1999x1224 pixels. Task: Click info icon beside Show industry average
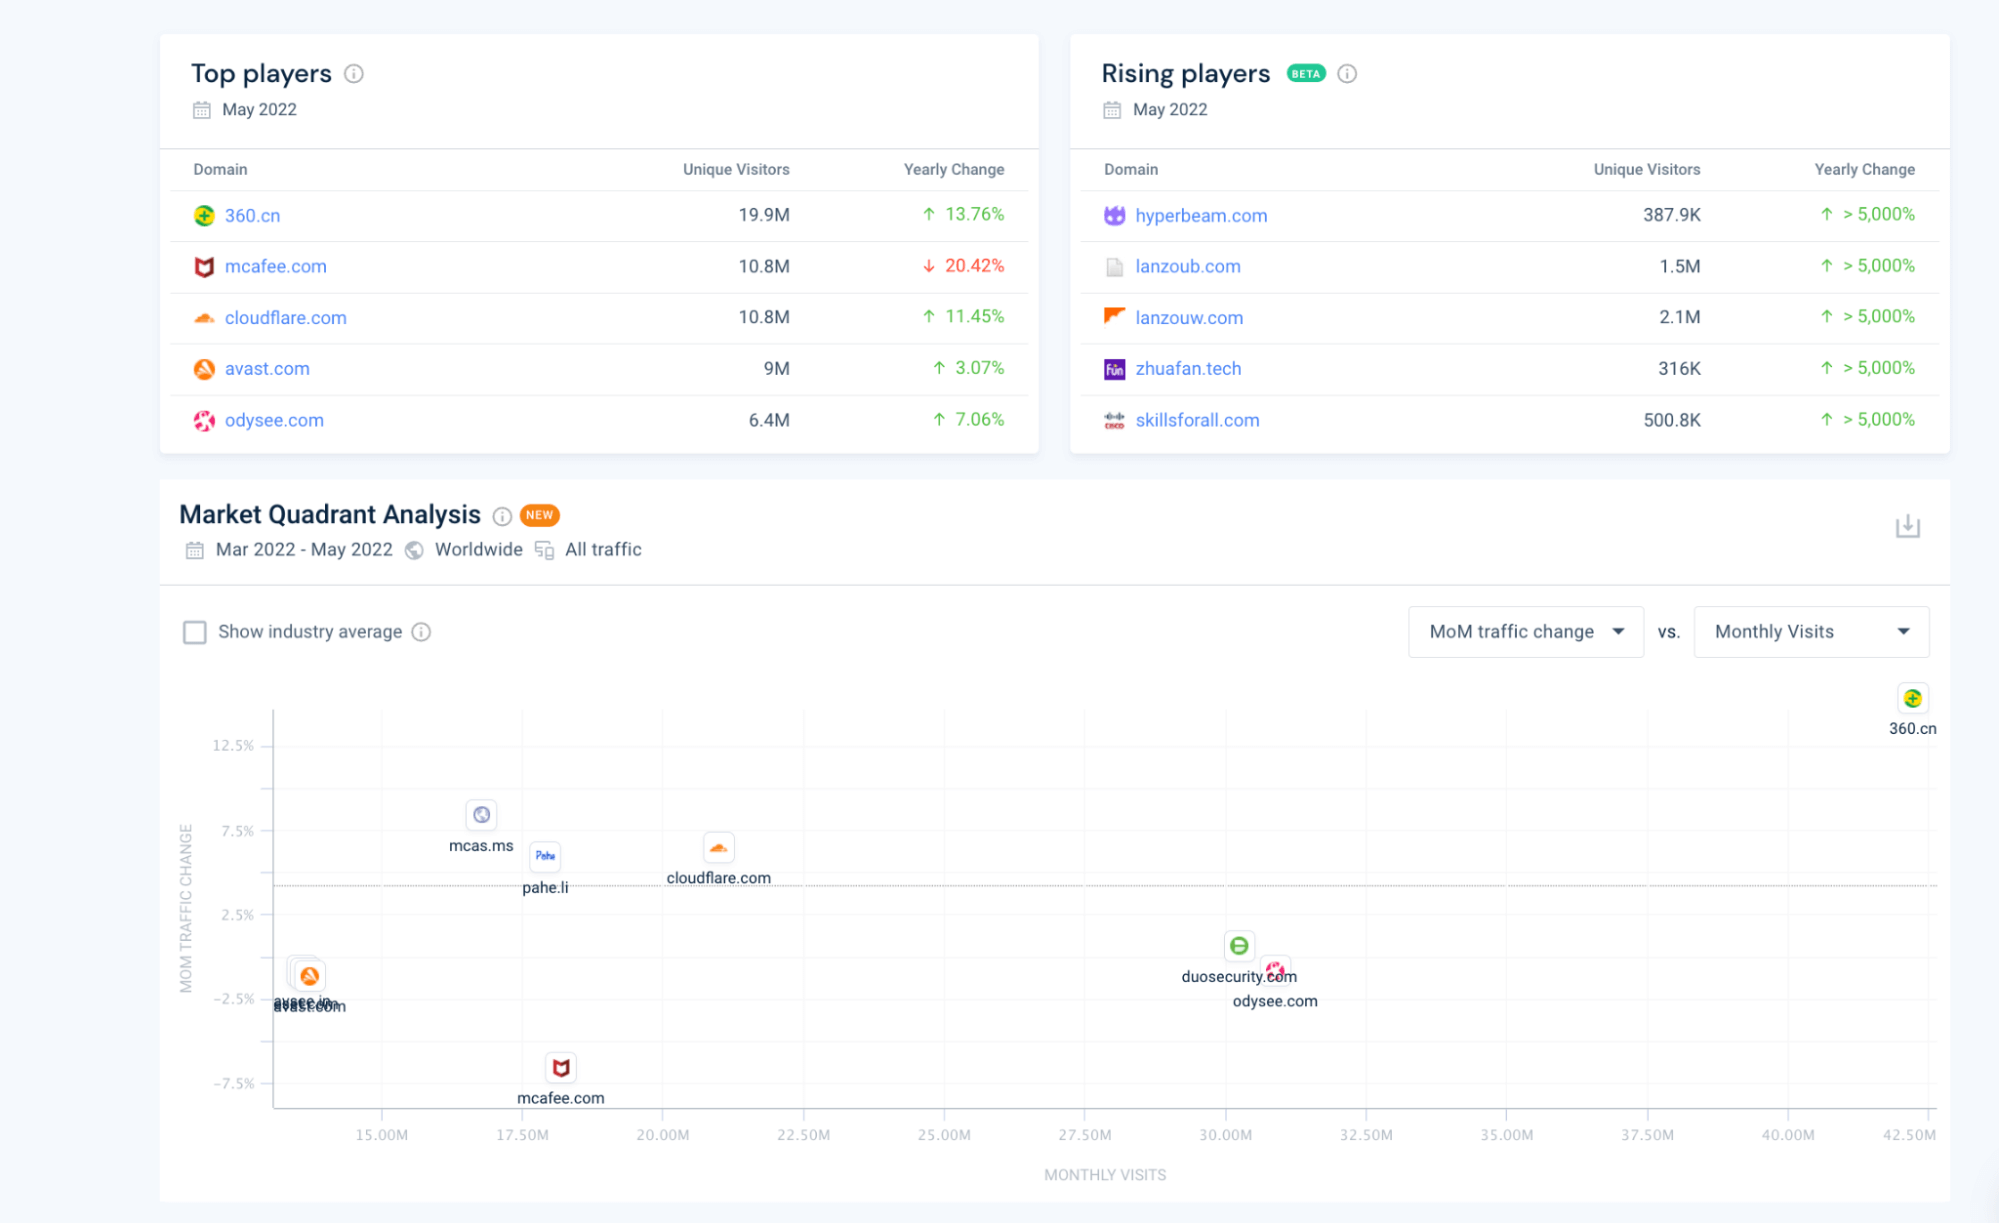(421, 632)
